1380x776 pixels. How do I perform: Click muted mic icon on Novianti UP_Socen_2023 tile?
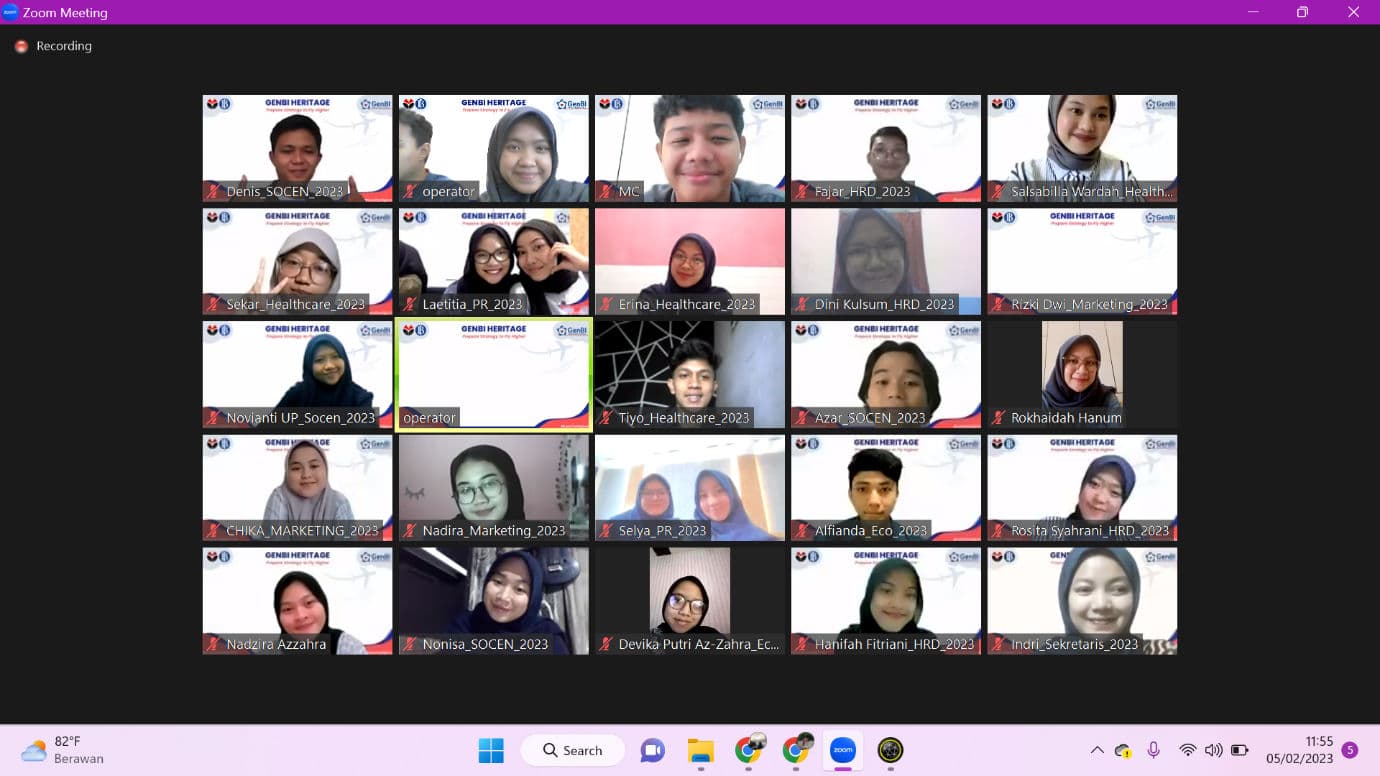point(213,418)
